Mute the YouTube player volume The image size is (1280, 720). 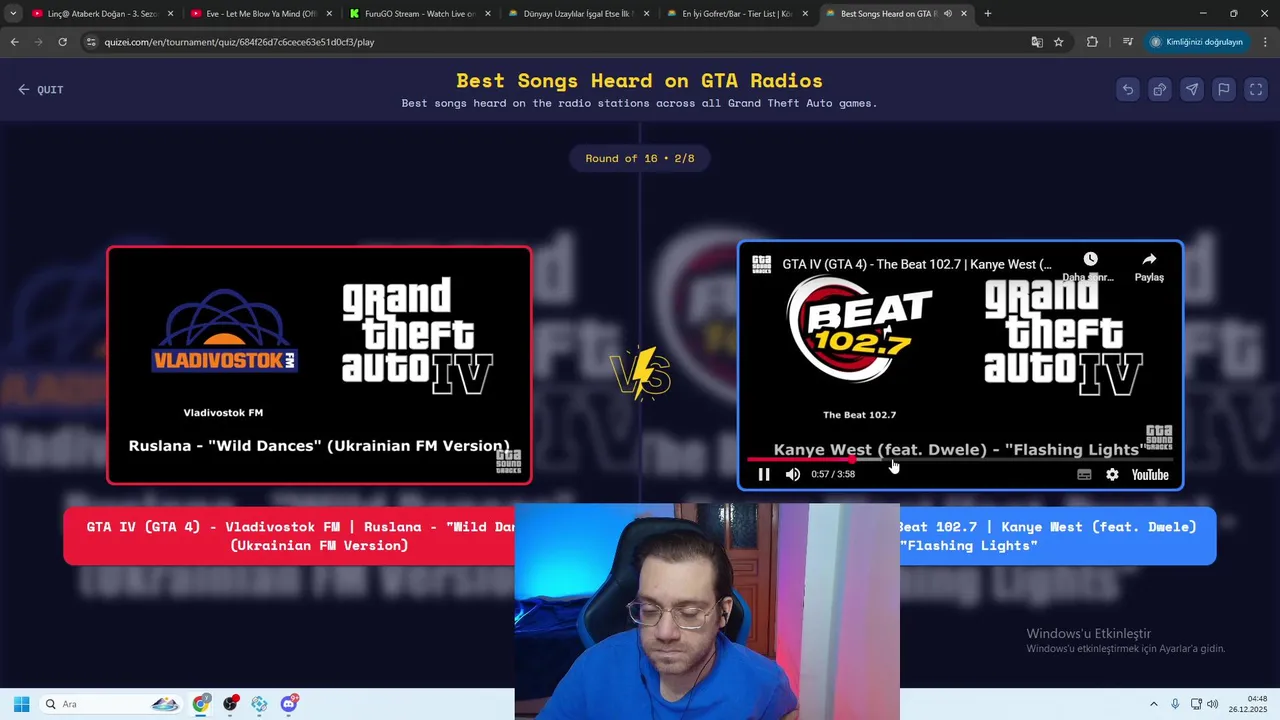pos(793,475)
